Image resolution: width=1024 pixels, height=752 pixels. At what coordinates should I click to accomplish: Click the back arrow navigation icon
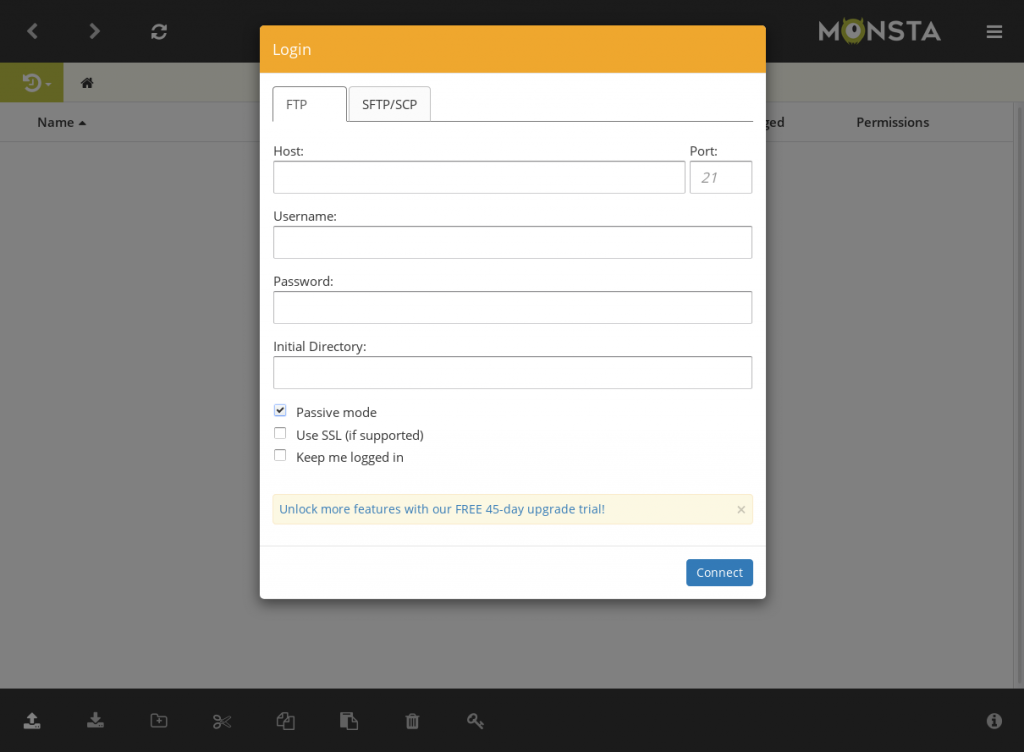tap(32, 31)
